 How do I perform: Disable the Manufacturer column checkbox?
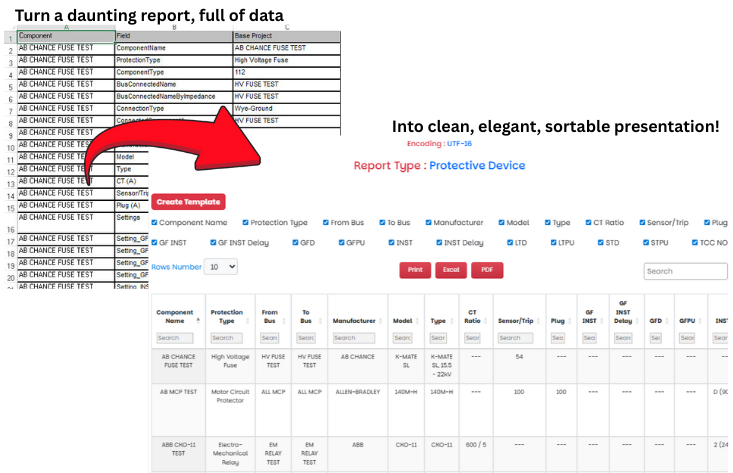429,222
